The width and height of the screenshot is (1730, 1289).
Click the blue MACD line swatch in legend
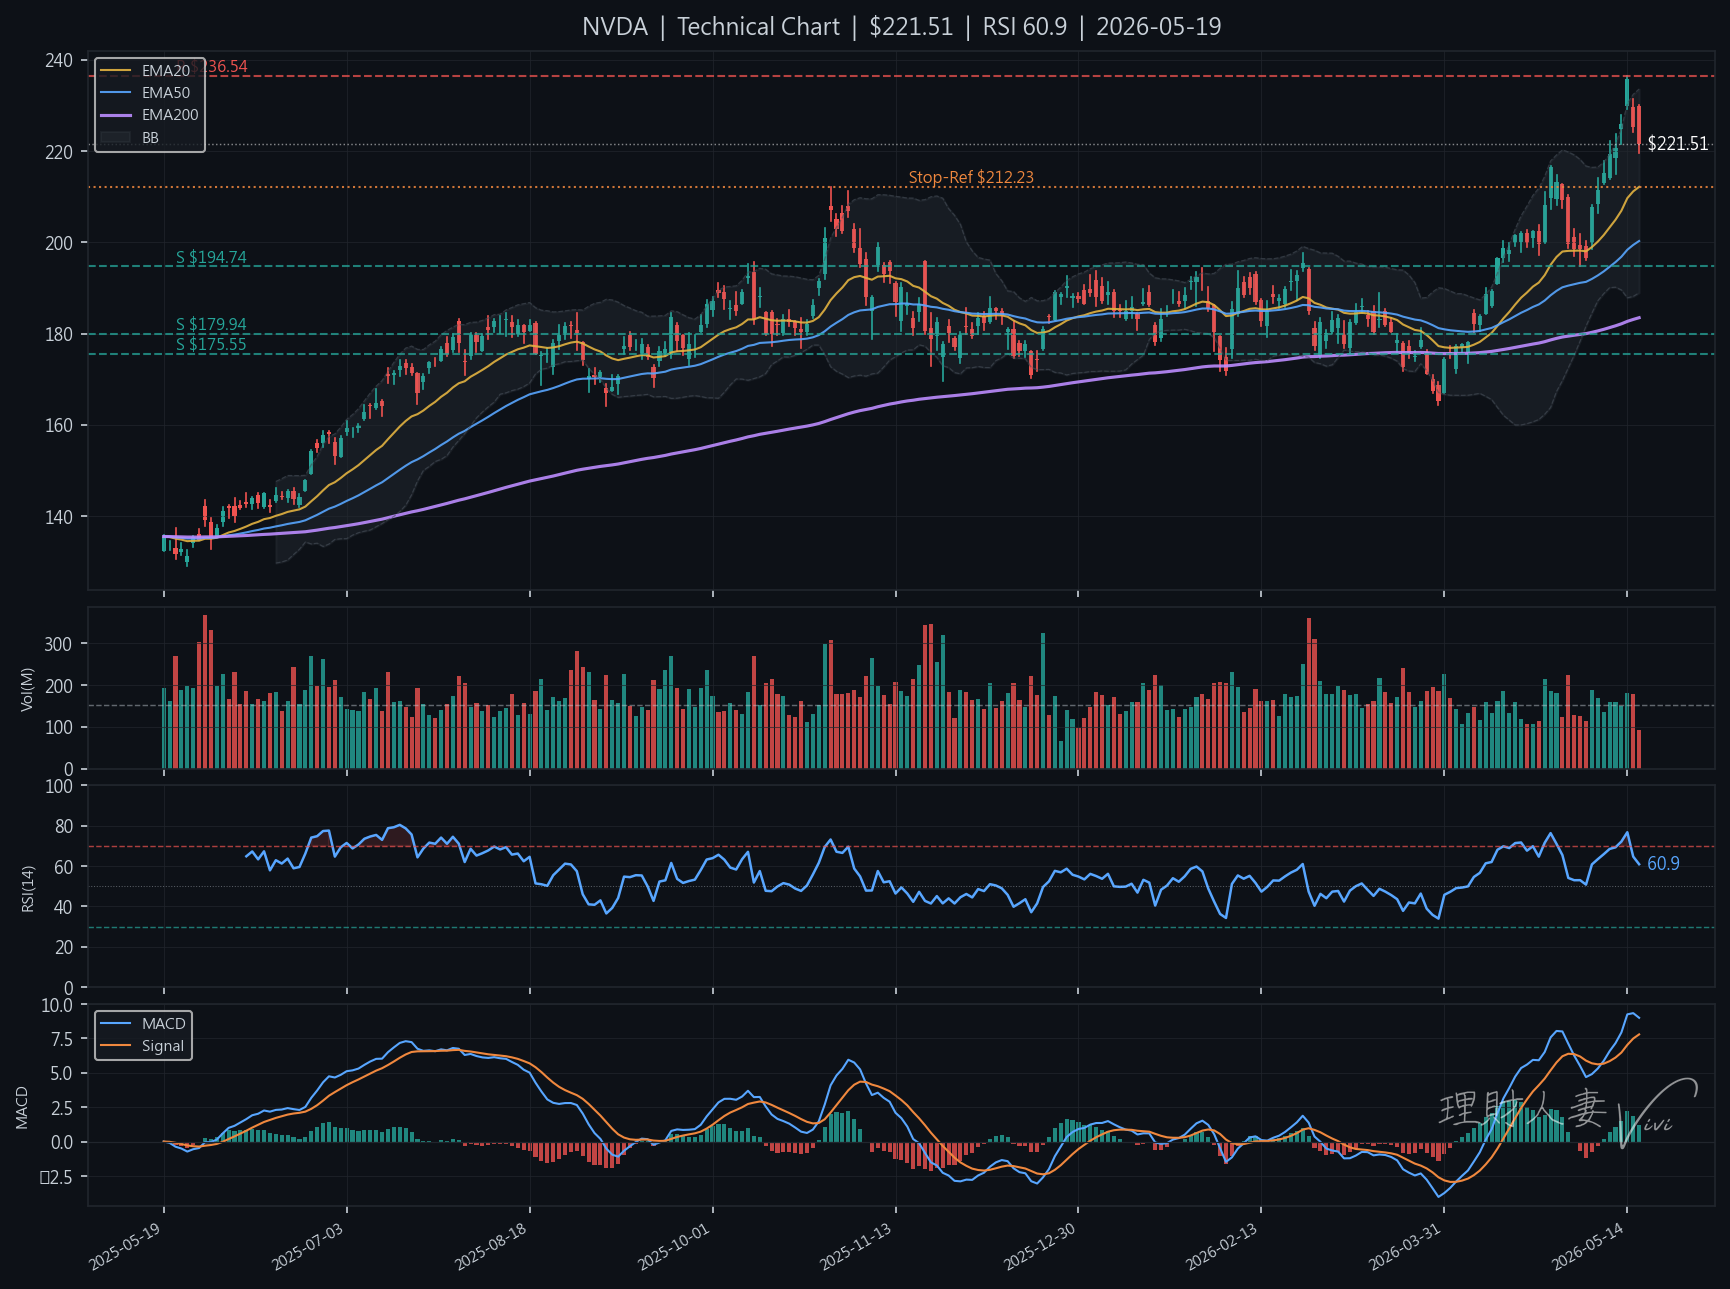(116, 1024)
